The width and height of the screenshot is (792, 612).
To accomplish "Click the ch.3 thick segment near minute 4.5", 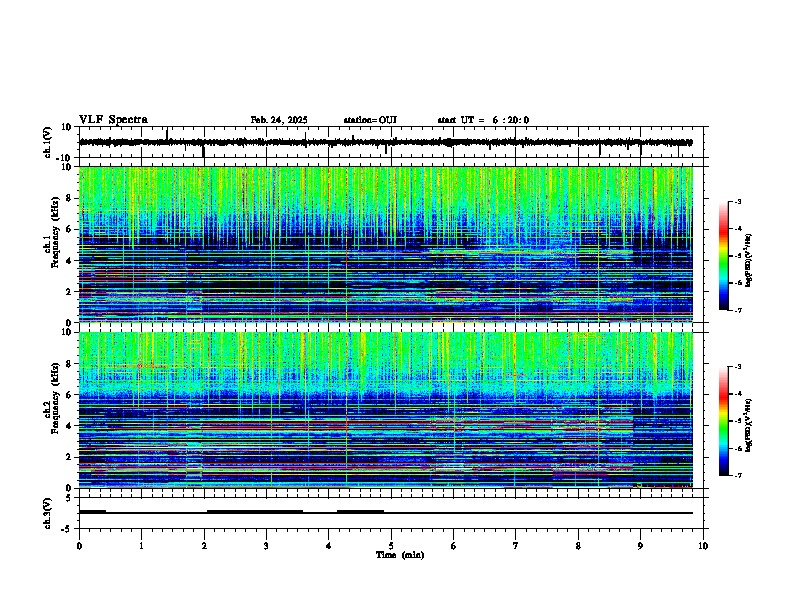I will tap(361, 512).
